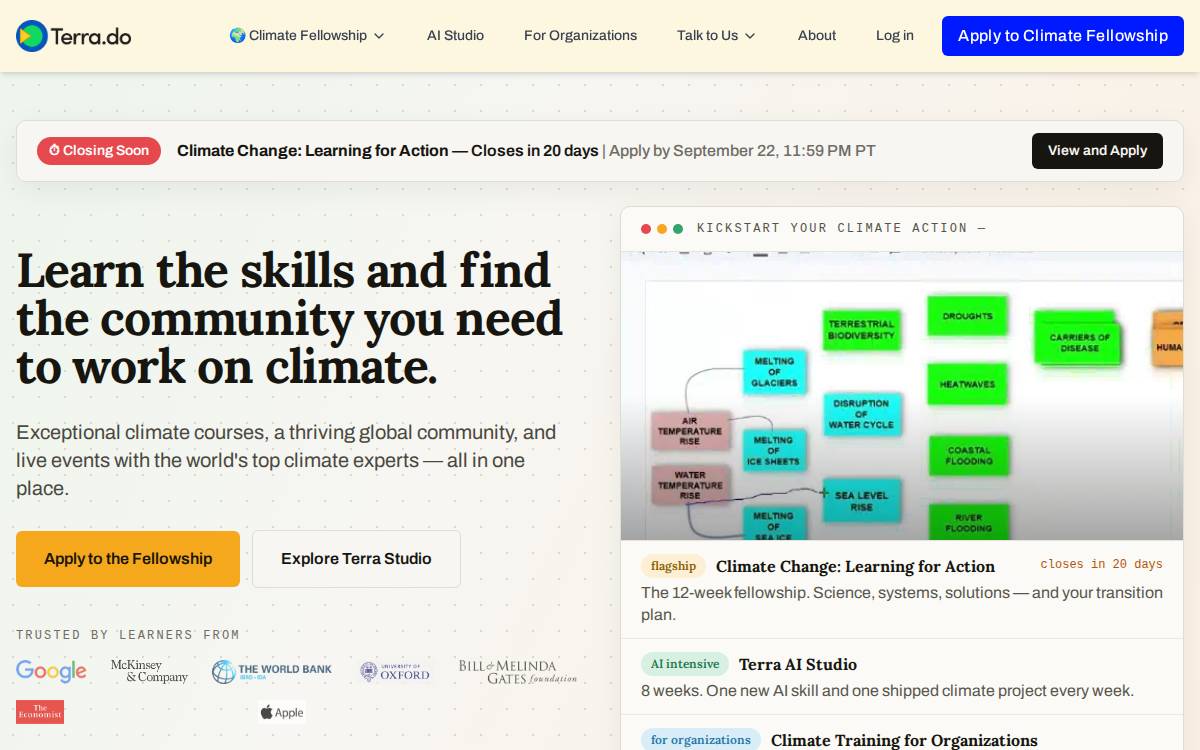
Task: Expand the Climate Fellowship menu chevron
Action: pos(379,36)
